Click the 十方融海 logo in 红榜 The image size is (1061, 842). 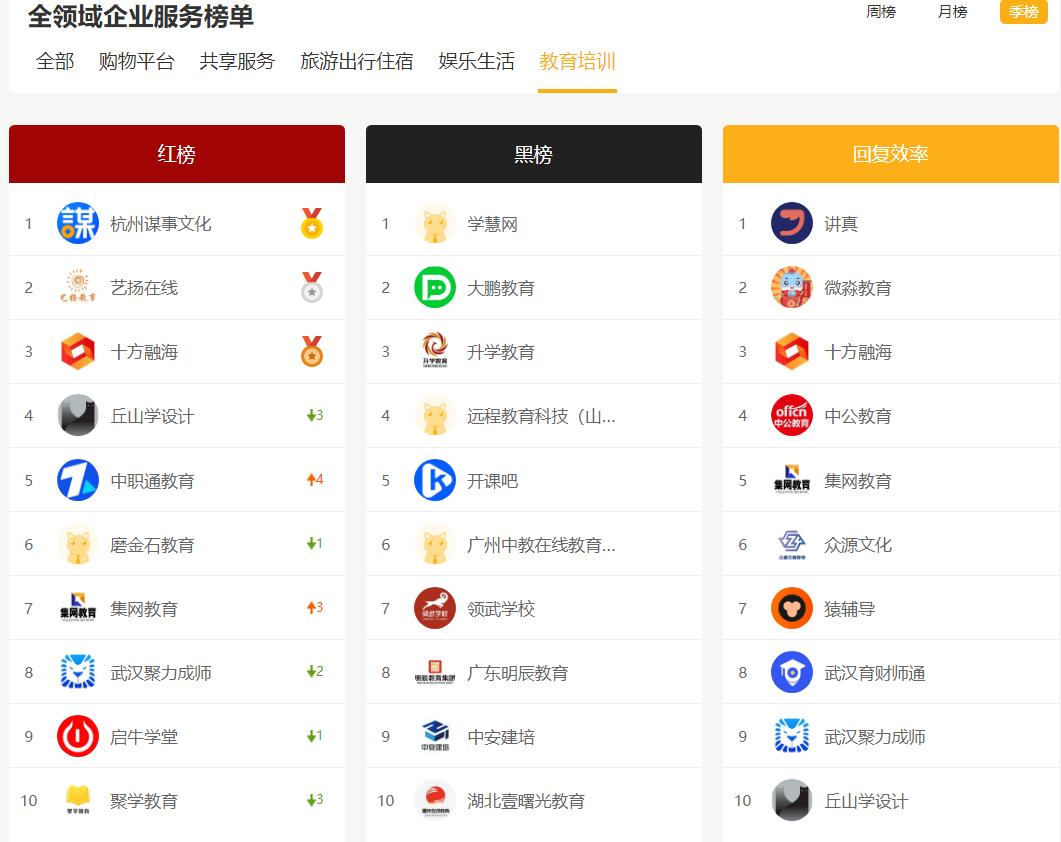click(78, 352)
